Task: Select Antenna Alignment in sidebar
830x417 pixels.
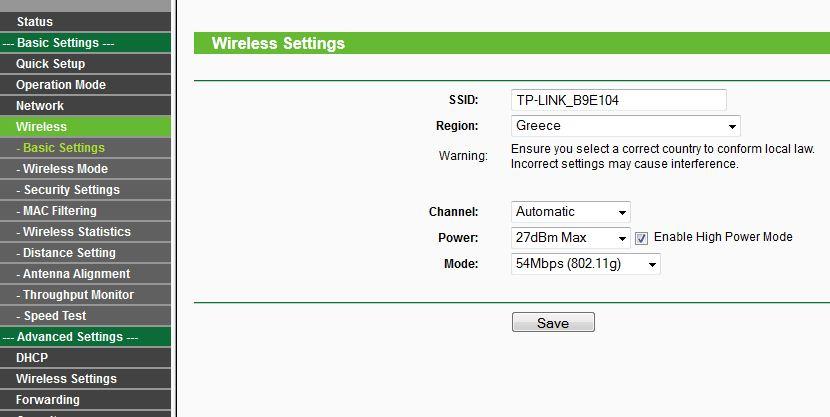Action: coord(85,274)
